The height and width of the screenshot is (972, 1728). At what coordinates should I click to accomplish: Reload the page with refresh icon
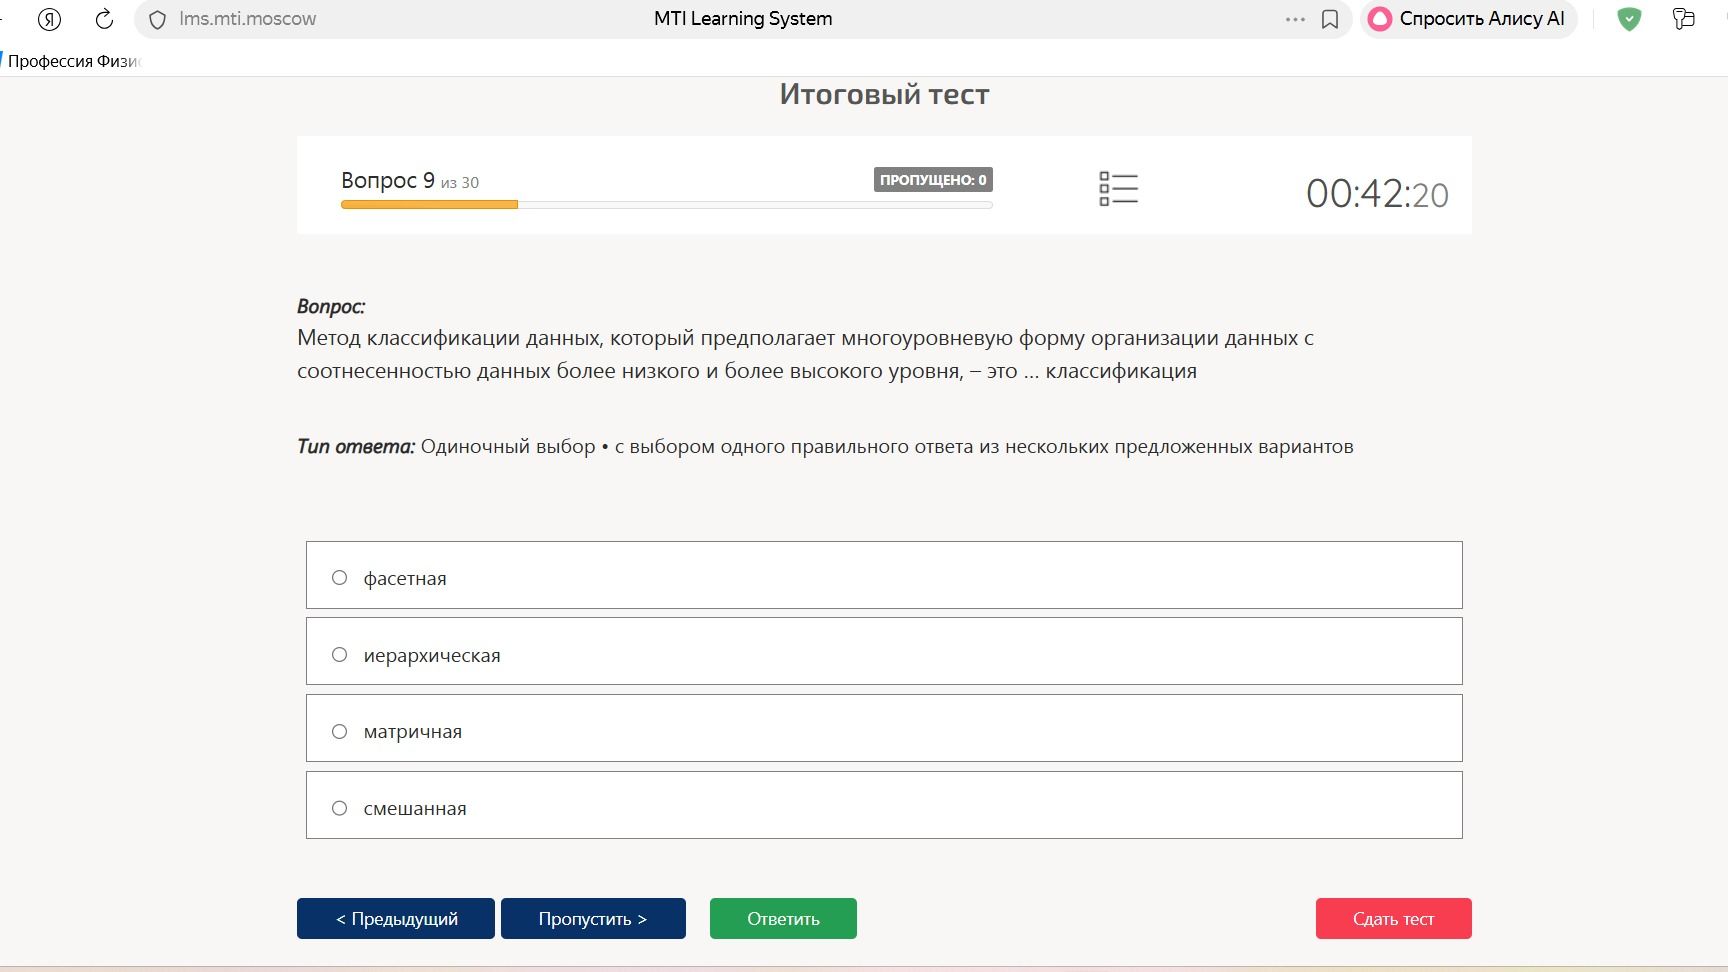point(104,19)
